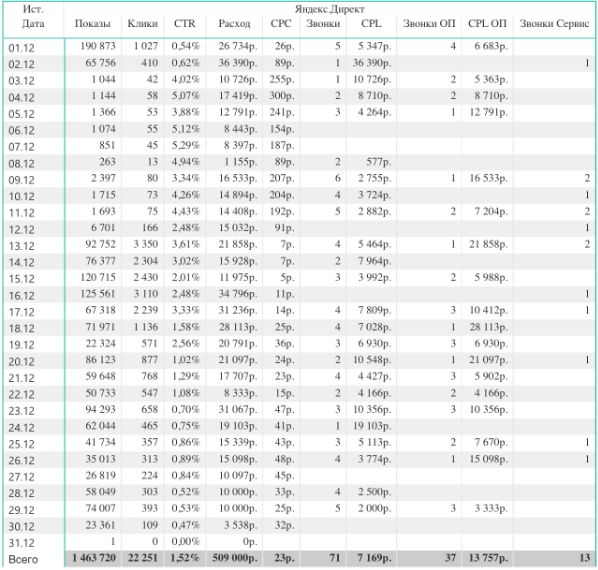
Task: Click the total spend 509 000р. cell
Action: coord(235,558)
